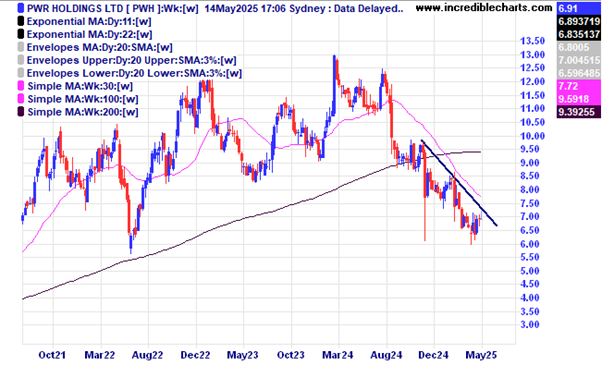Click the 13.50 price axis label

click(533, 41)
